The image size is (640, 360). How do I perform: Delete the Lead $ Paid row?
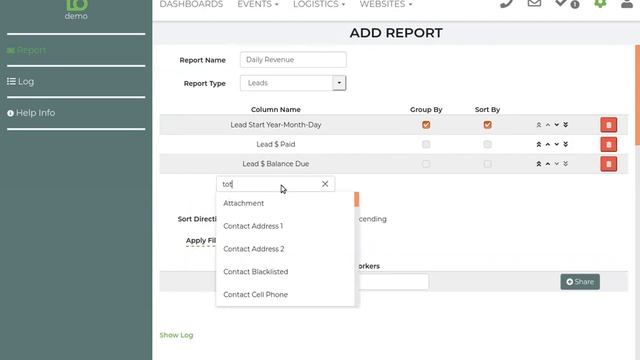[608, 144]
